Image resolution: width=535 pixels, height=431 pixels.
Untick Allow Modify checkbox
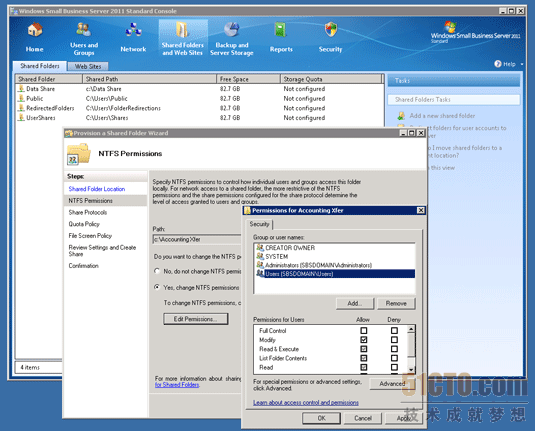tap(364, 340)
